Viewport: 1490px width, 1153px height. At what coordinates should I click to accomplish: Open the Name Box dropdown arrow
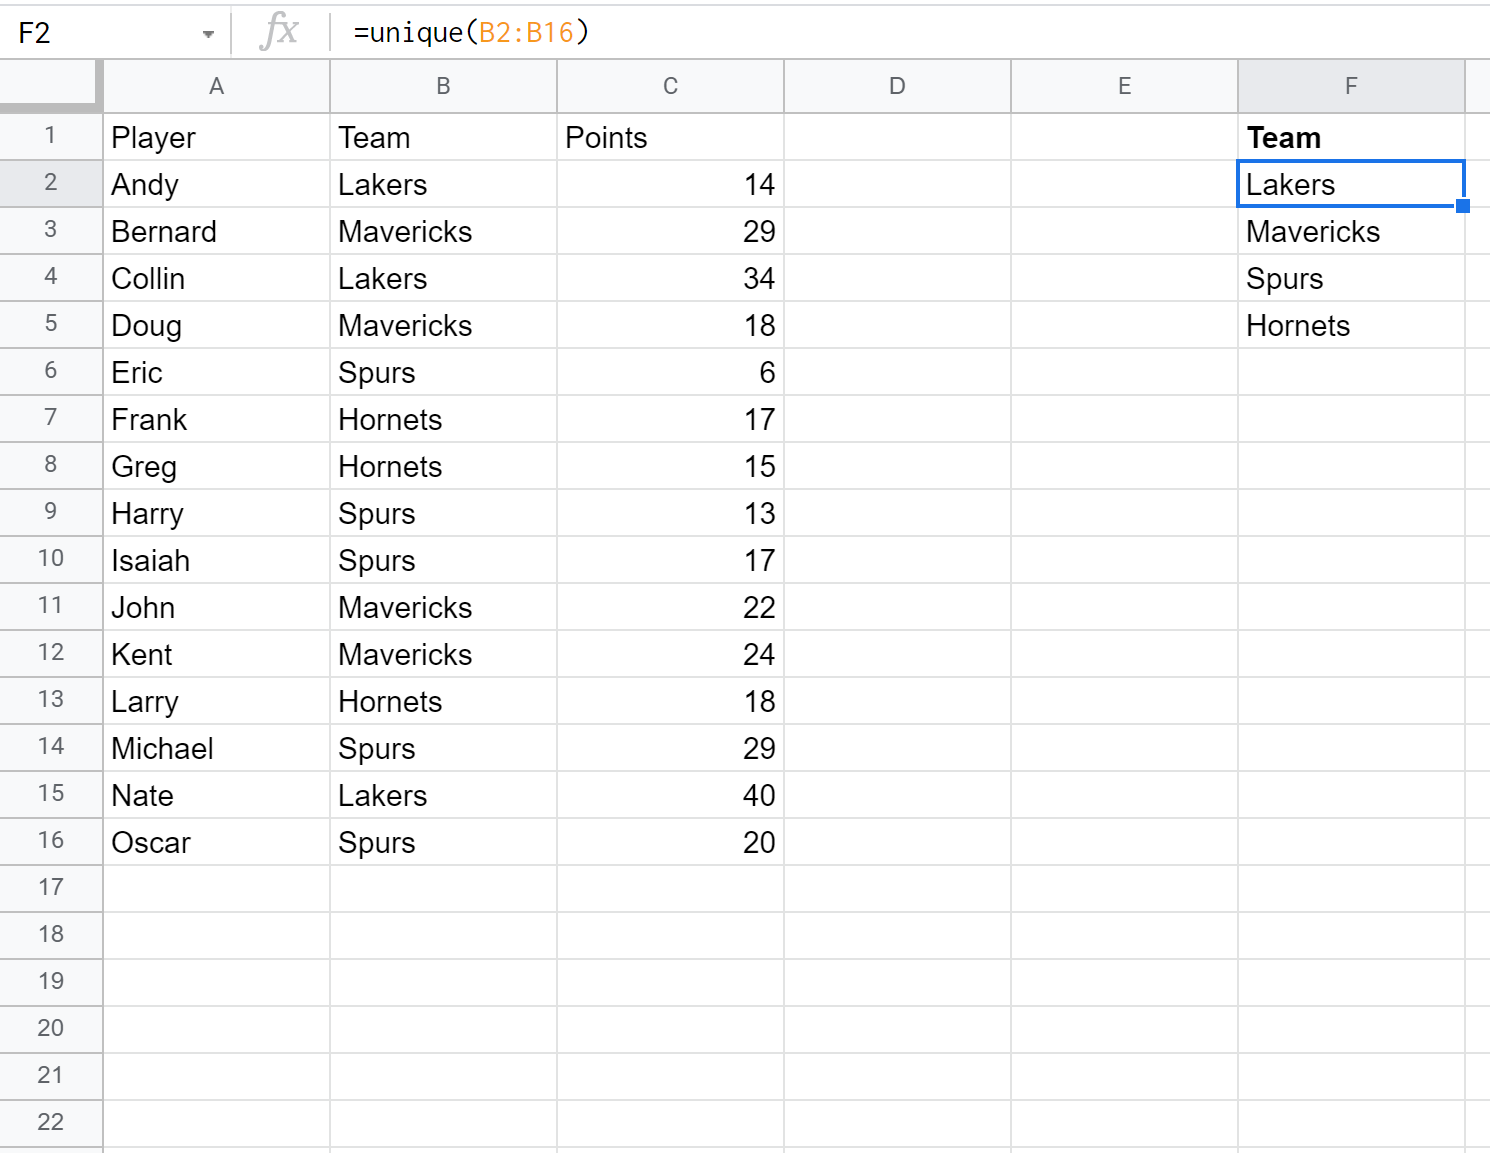click(208, 34)
